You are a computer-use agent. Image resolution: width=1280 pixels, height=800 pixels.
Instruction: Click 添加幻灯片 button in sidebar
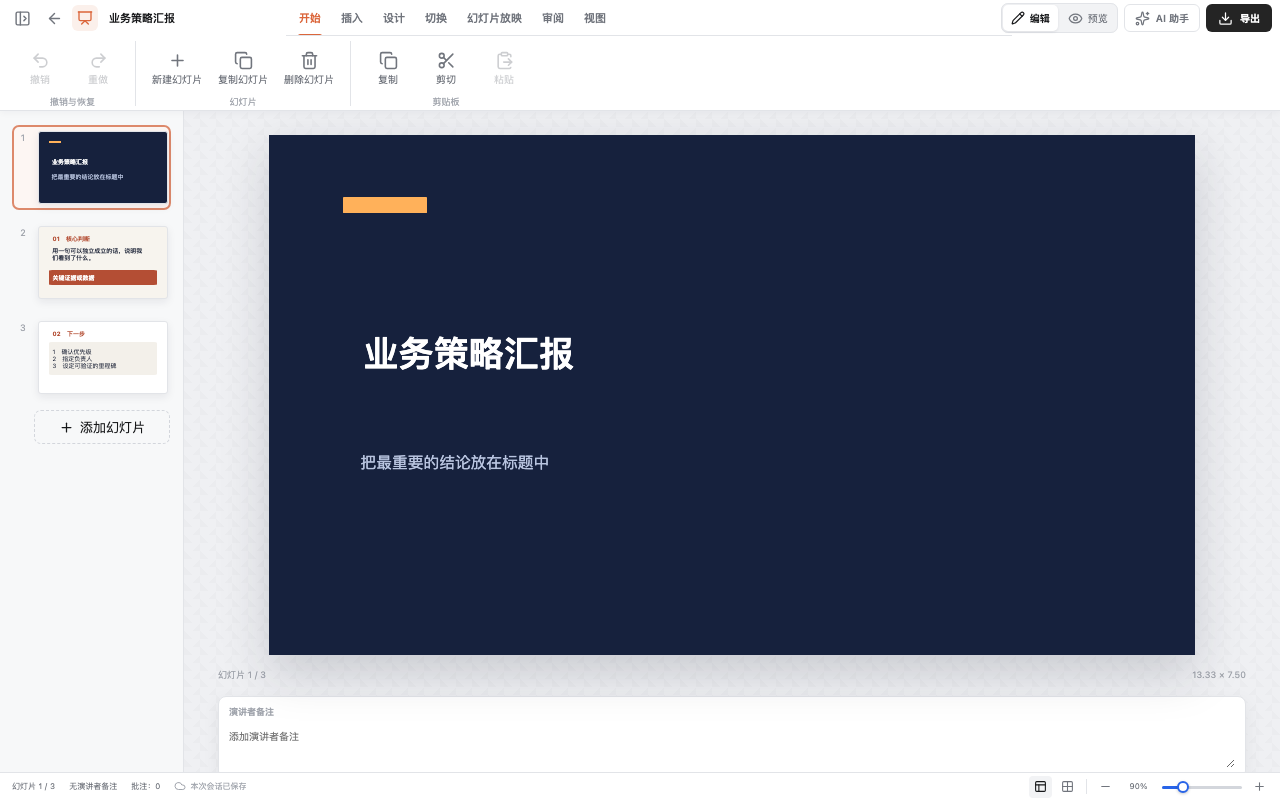[x=102, y=427]
